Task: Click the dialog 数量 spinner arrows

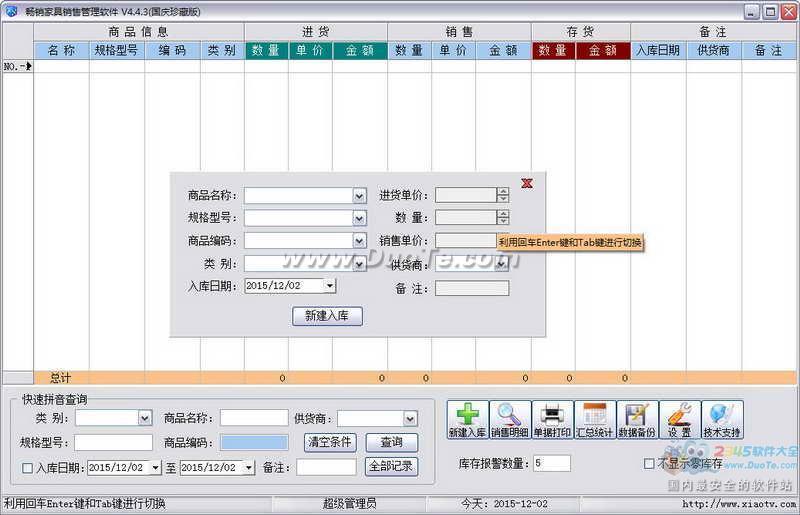Action: 503,217
